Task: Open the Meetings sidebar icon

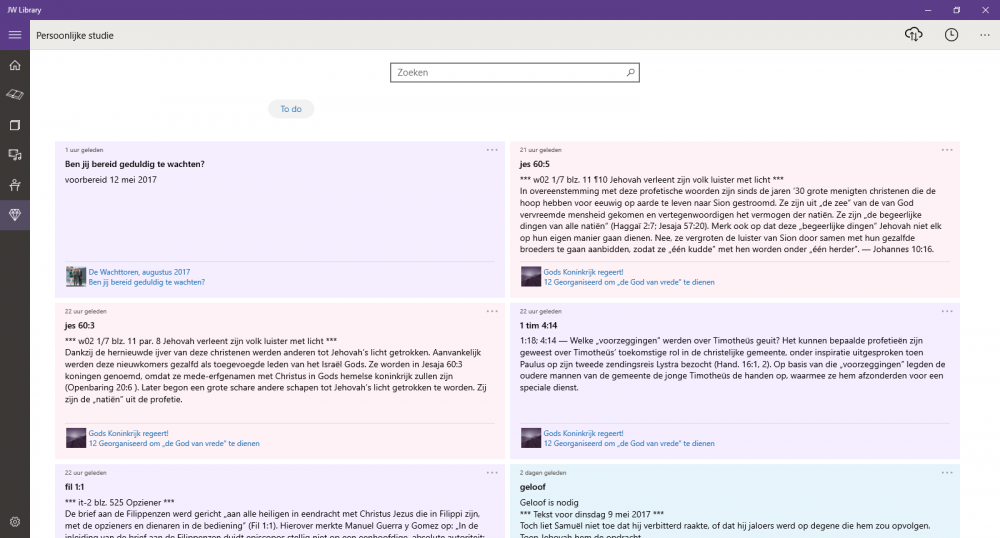Action: pyautogui.click(x=15, y=185)
